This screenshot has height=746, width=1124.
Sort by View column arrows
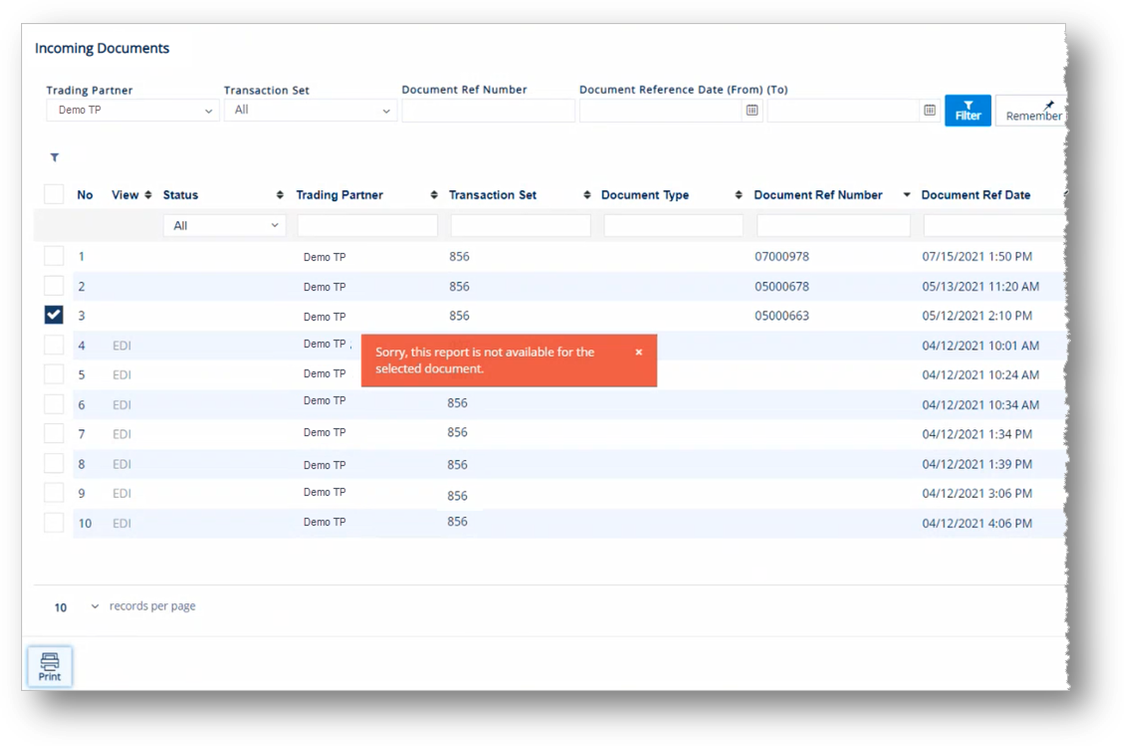[x=148, y=195]
